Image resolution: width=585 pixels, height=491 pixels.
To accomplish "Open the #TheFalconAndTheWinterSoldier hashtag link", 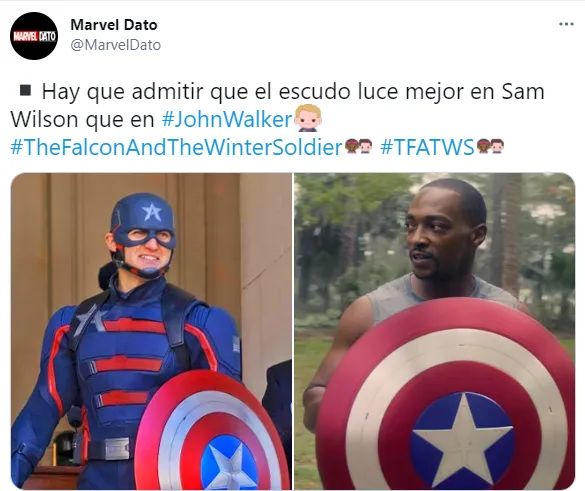I will point(176,147).
